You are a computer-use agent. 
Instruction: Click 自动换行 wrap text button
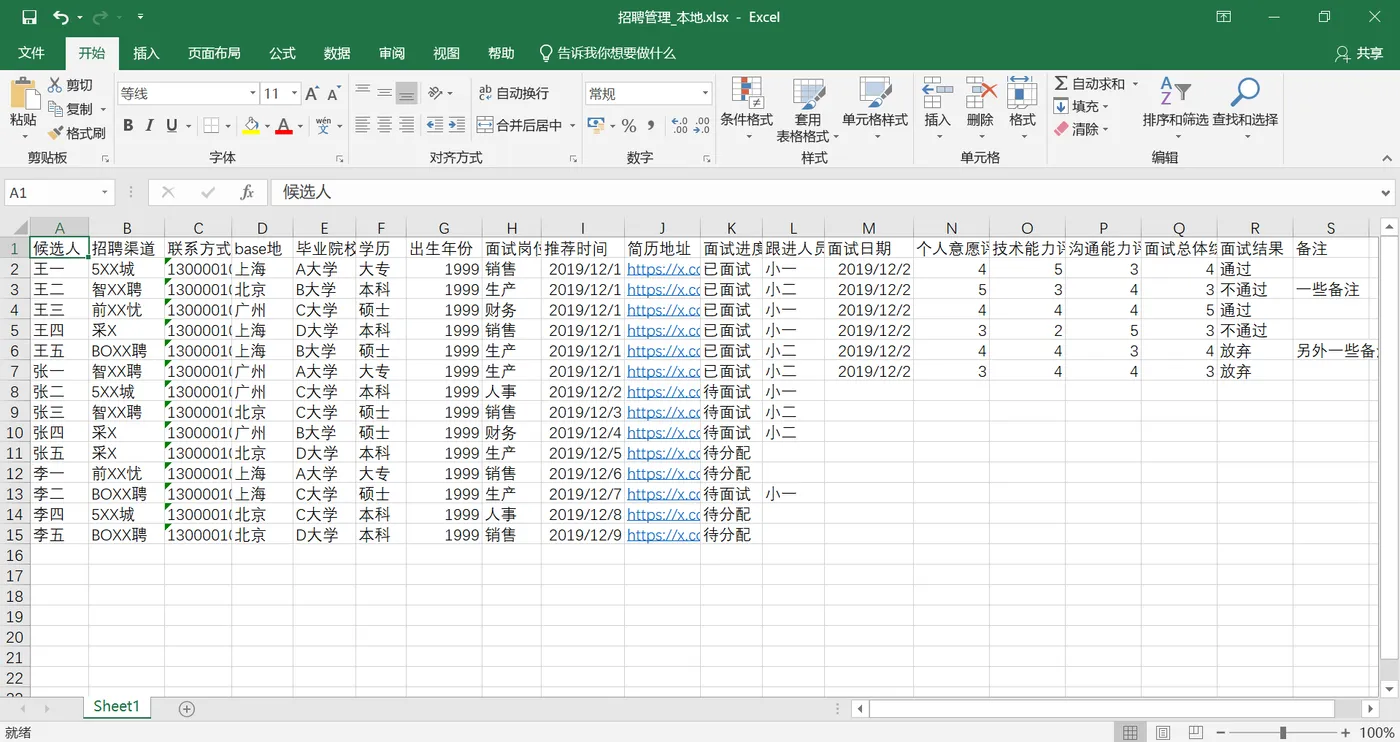pyautogui.click(x=513, y=93)
